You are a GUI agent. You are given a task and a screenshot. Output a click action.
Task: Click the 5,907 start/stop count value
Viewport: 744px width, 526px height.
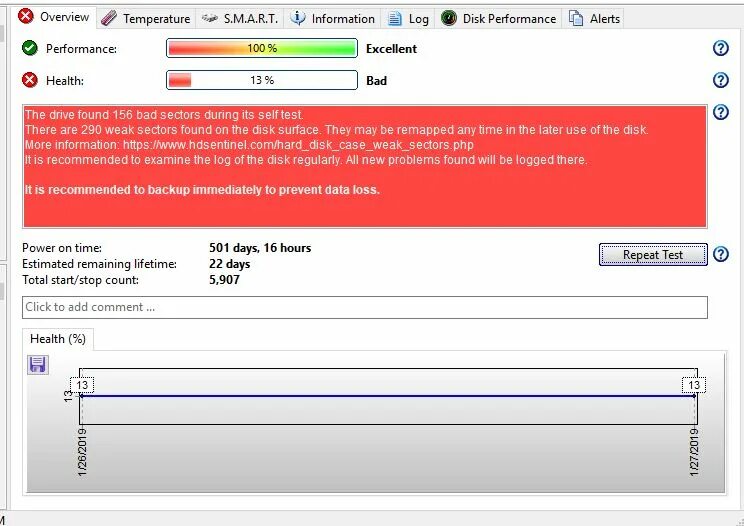click(224, 280)
